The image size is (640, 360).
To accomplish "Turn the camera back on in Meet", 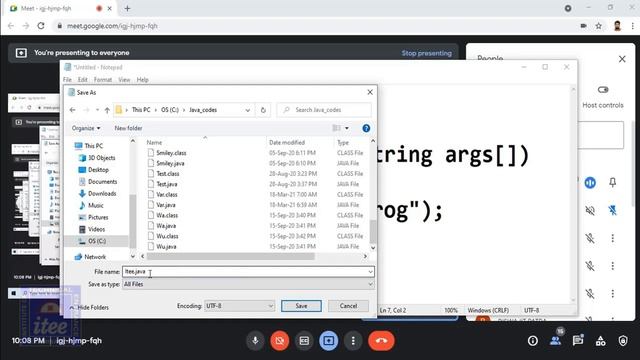I will click(x=280, y=340).
